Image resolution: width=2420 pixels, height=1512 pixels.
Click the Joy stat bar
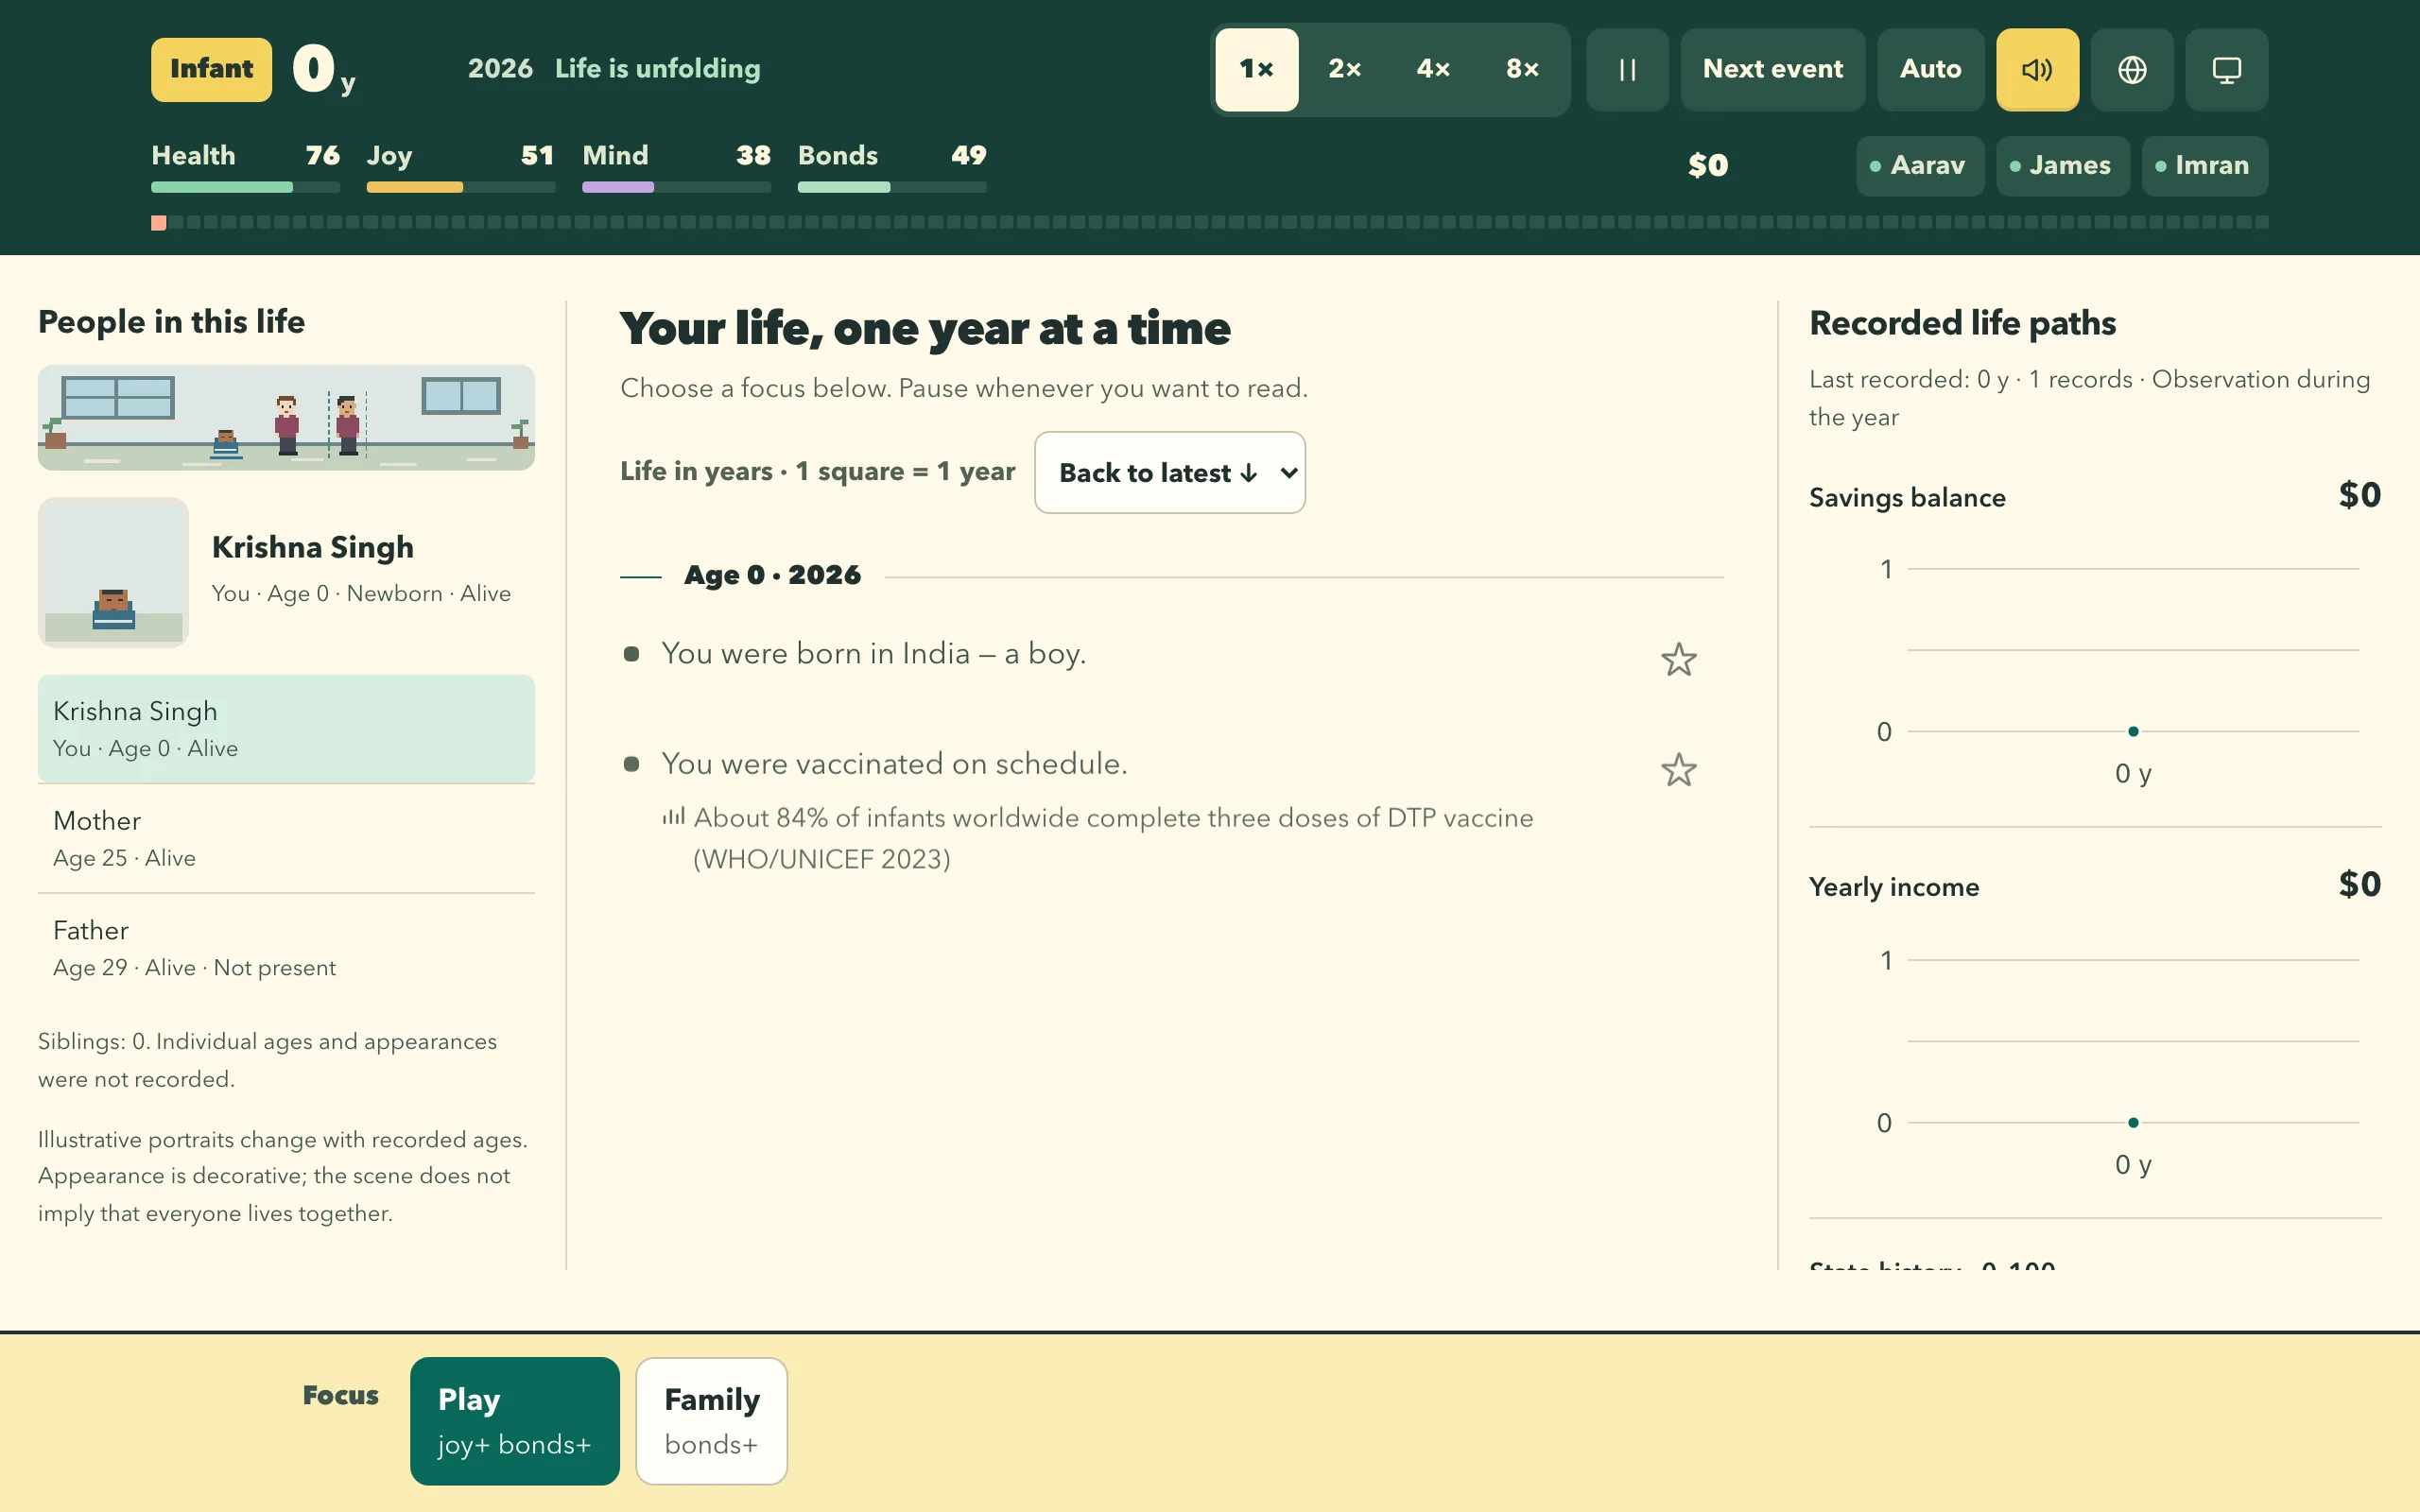point(460,187)
